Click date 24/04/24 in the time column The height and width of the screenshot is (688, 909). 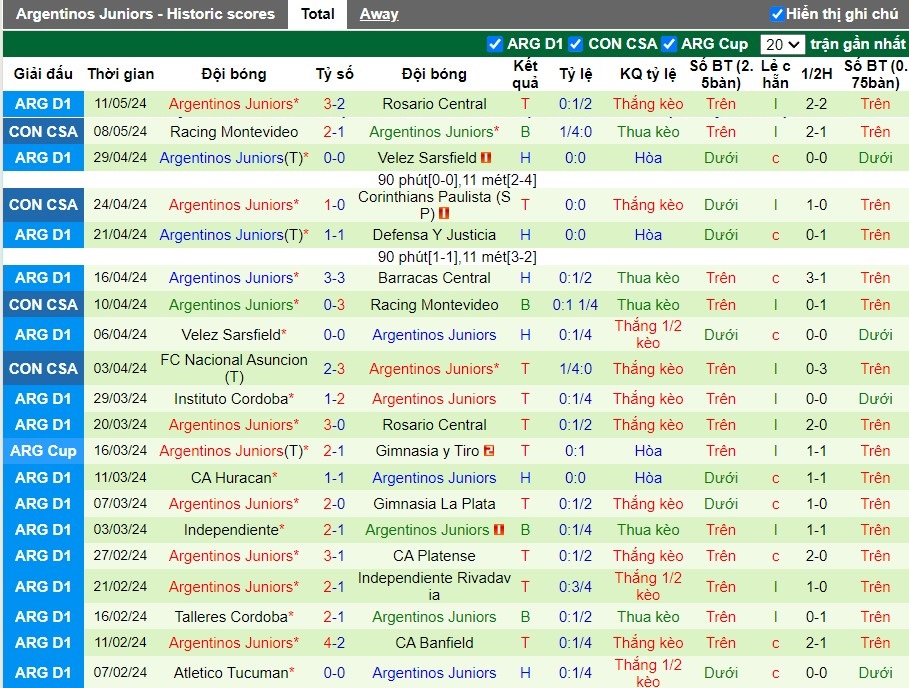pos(120,204)
